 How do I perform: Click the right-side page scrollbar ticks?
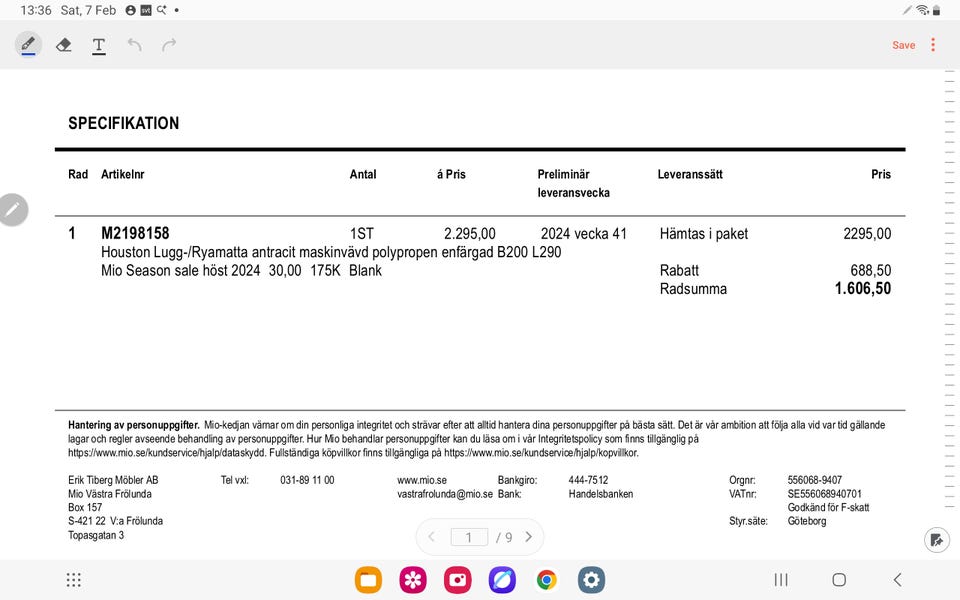tap(950, 291)
